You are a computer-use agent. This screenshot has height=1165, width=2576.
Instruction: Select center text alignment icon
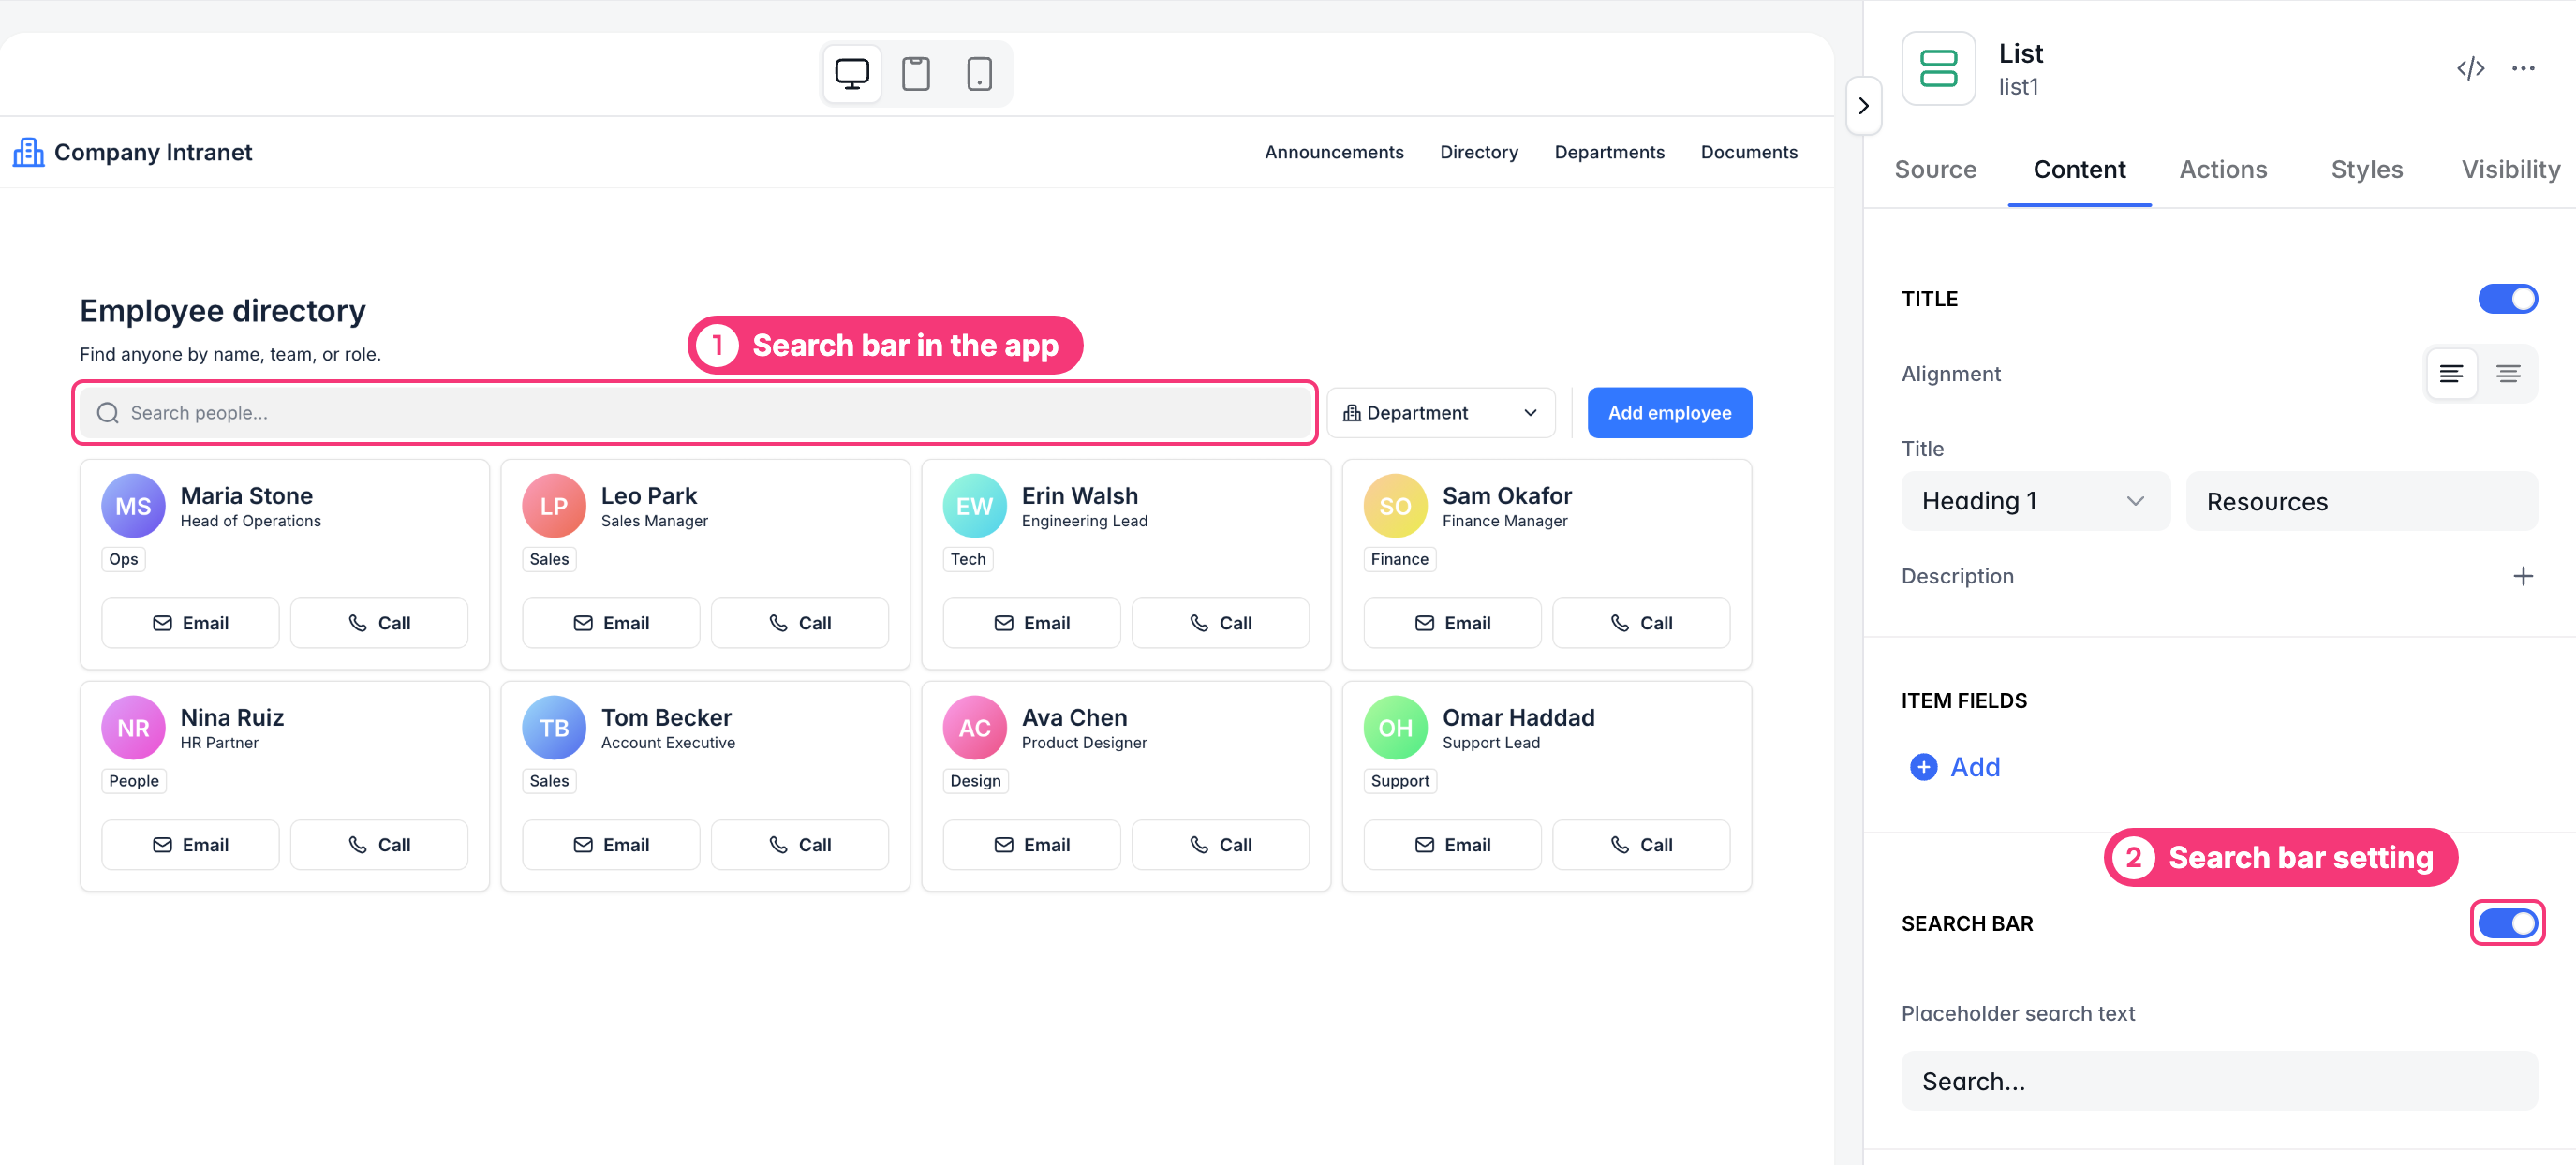click(x=2507, y=374)
